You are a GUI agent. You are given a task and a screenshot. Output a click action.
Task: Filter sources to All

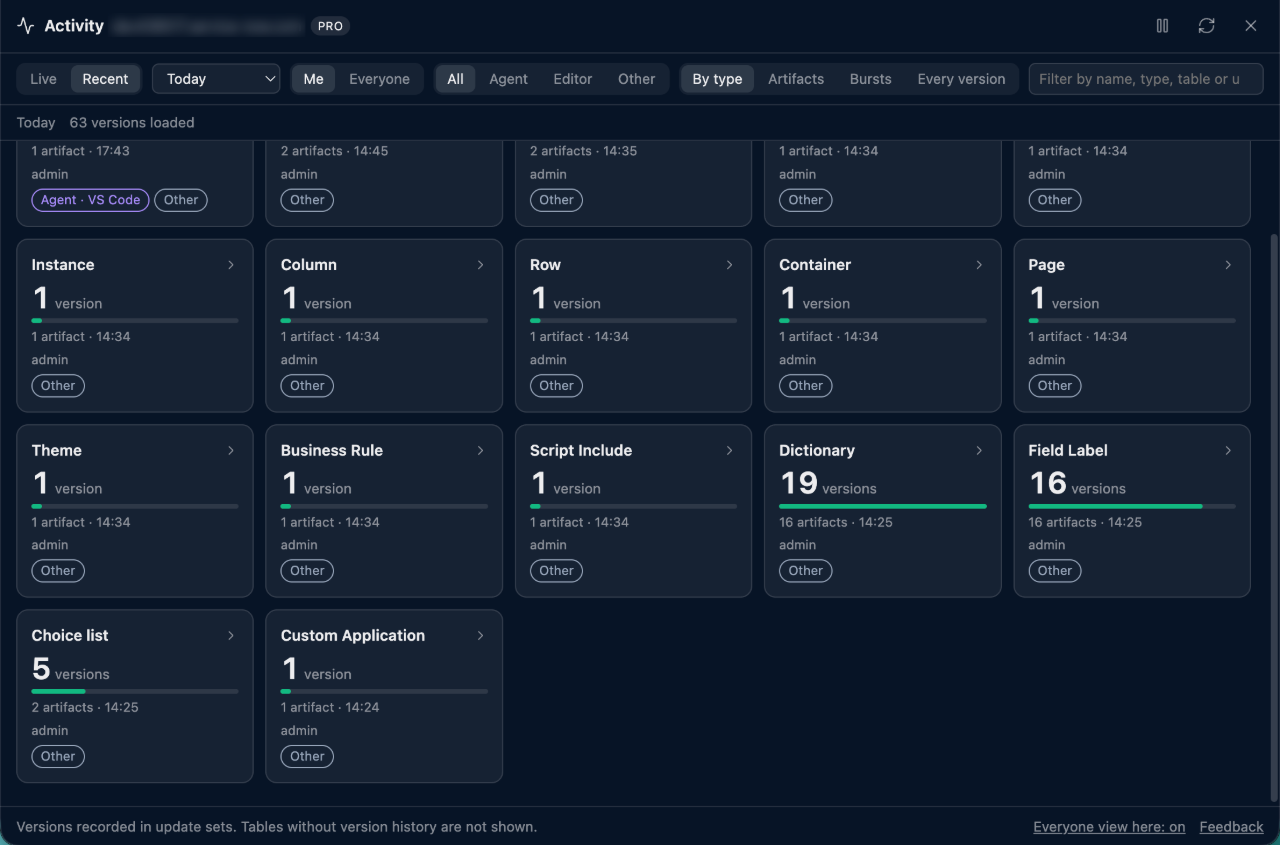click(455, 79)
